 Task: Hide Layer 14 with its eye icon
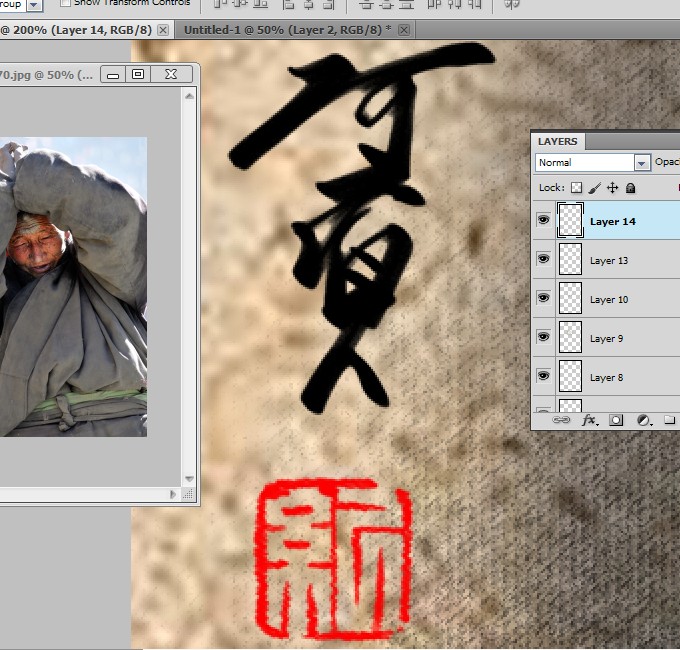coord(543,219)
